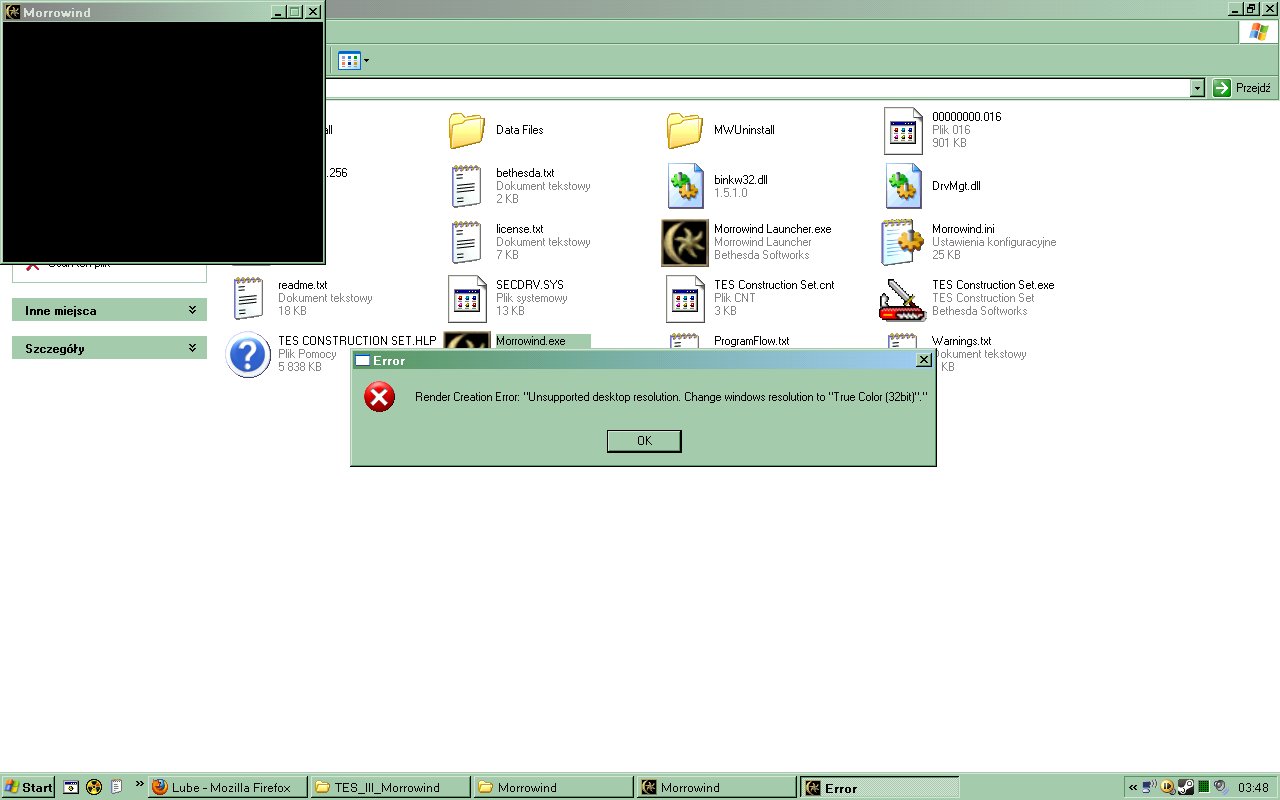
Task: Select DrvMgt.dll file icon
Action: pos(904,186)
